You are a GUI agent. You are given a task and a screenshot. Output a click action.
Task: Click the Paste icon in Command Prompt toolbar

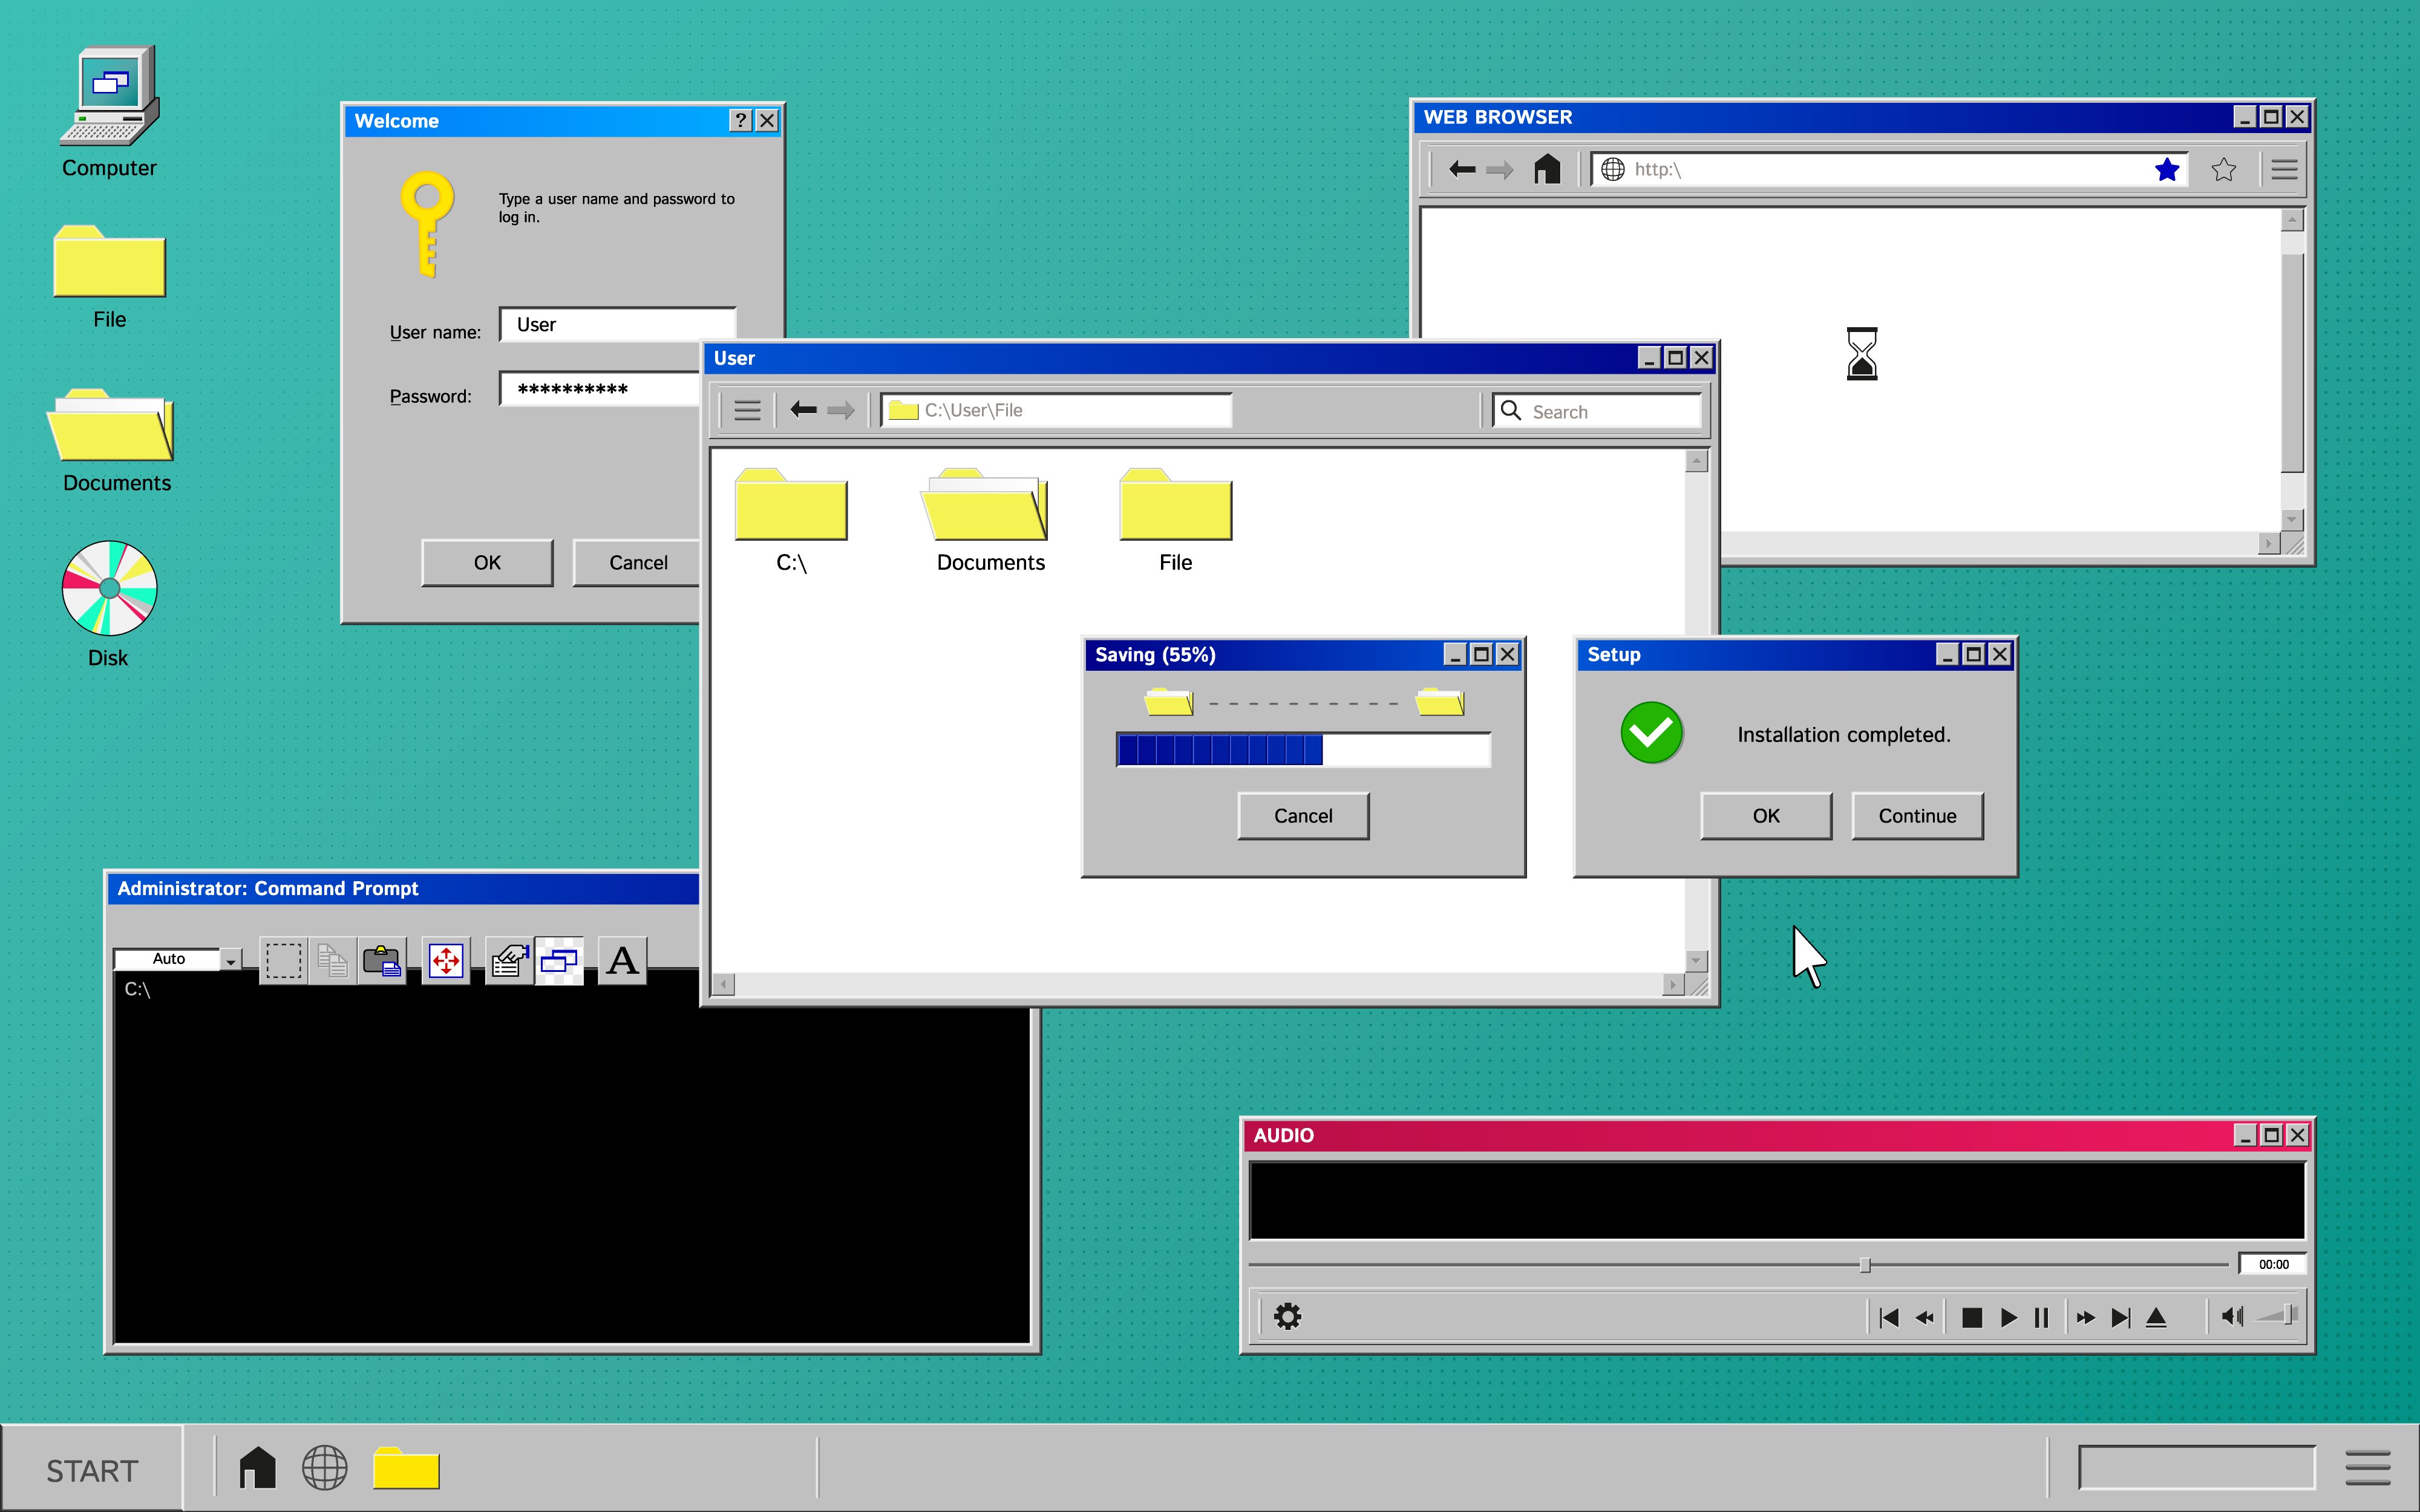[382, 961]
